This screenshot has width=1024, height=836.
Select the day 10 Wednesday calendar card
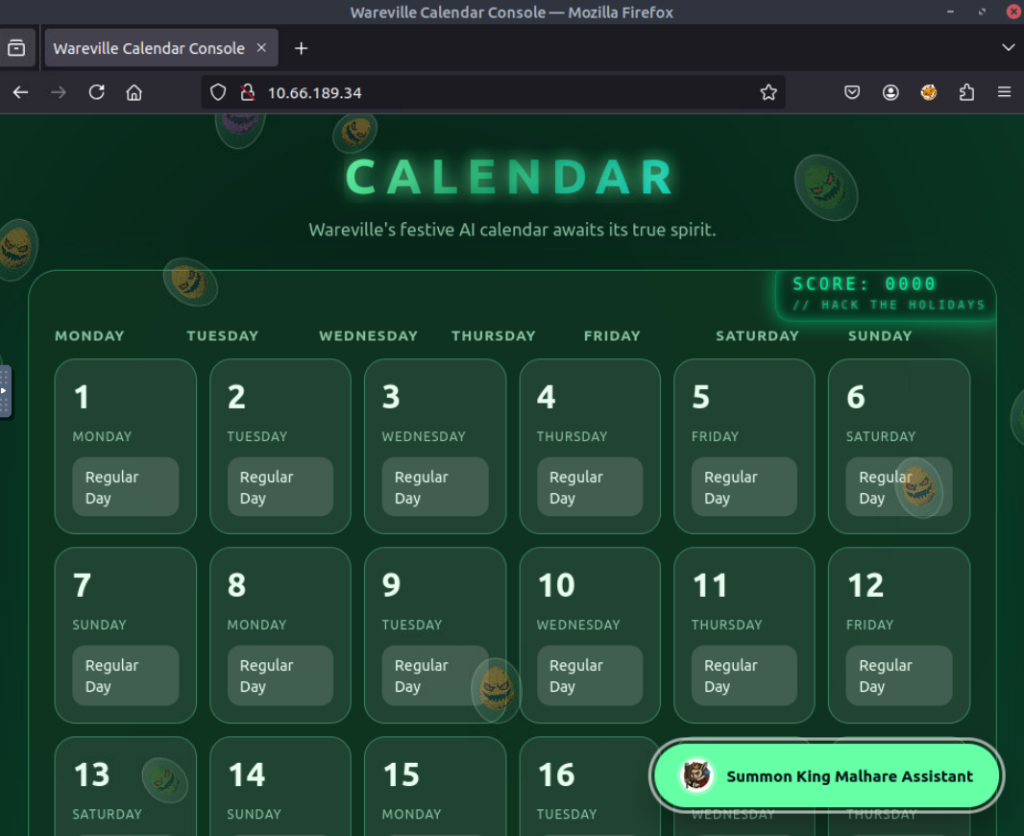pos(589,634)
